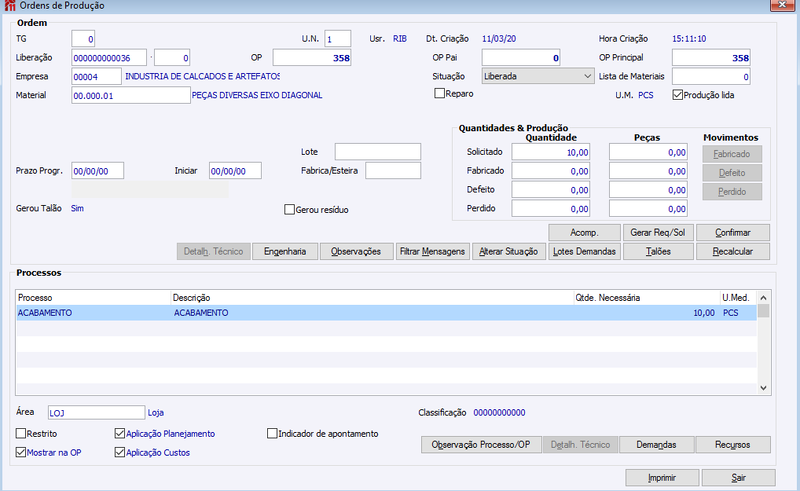This screenshot has height=491, width=800.
Task: Open Engenharia
Action: (285, 252)
